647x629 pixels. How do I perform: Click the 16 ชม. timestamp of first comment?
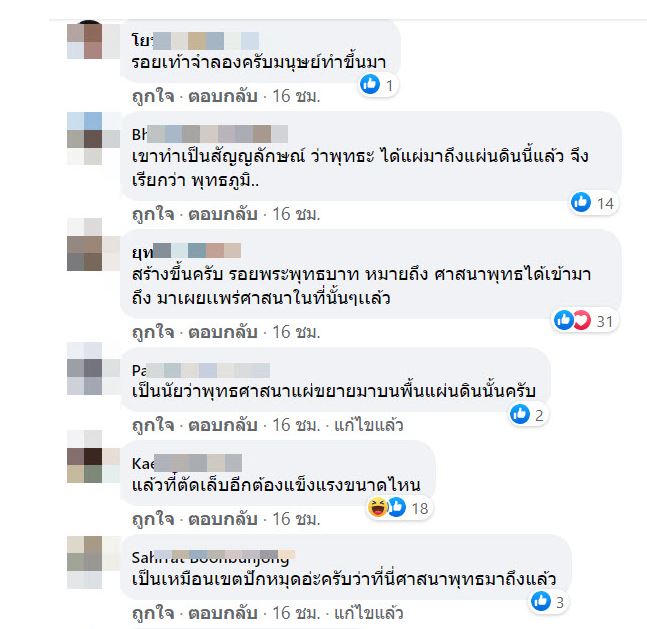pyautogui.click(x=296, y=96)
